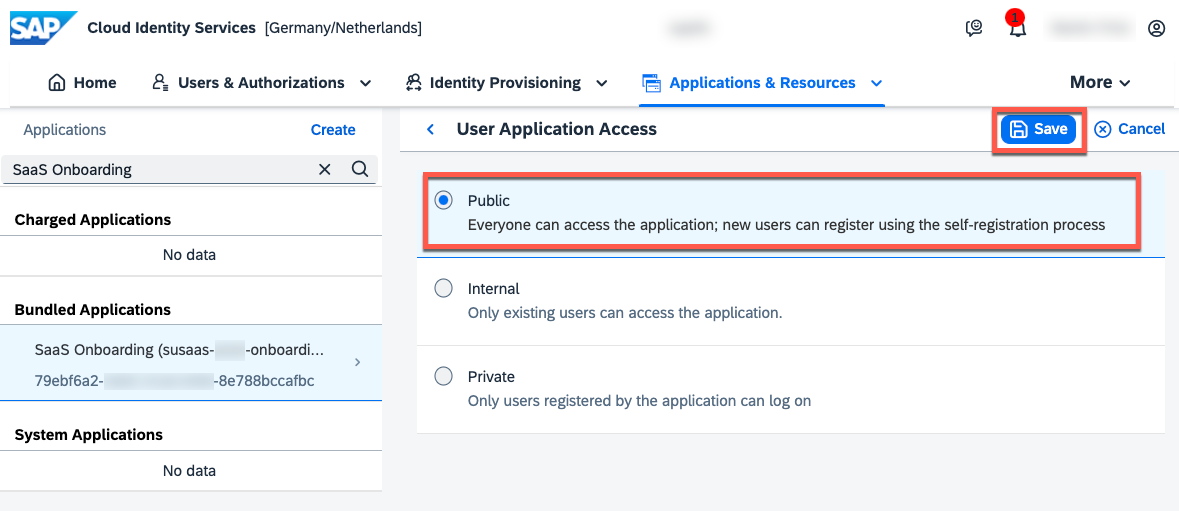Expand the Identity Provisioning dropdown arrow

[602, 83]
